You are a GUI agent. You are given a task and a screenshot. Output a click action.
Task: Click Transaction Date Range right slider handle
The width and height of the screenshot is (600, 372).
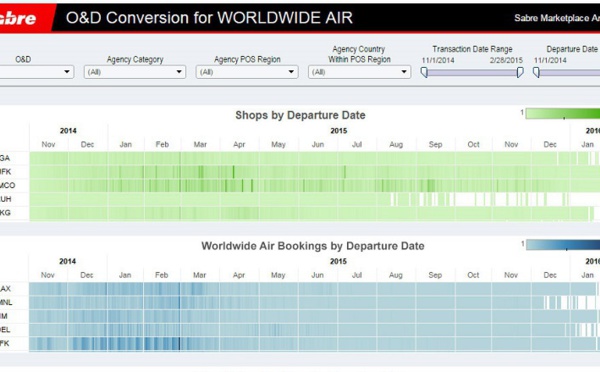pyautogui.click(x=520, y=72)
